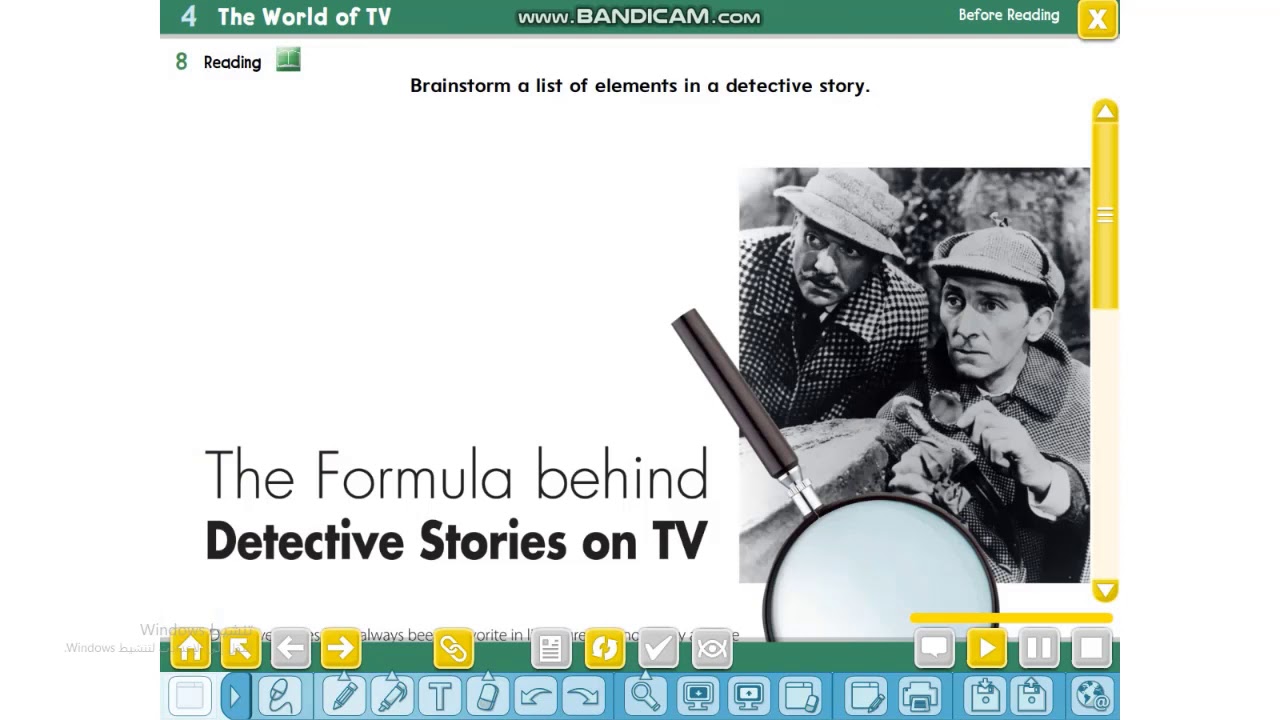
Task: Select the Text tool
Action: click(440, 695)
